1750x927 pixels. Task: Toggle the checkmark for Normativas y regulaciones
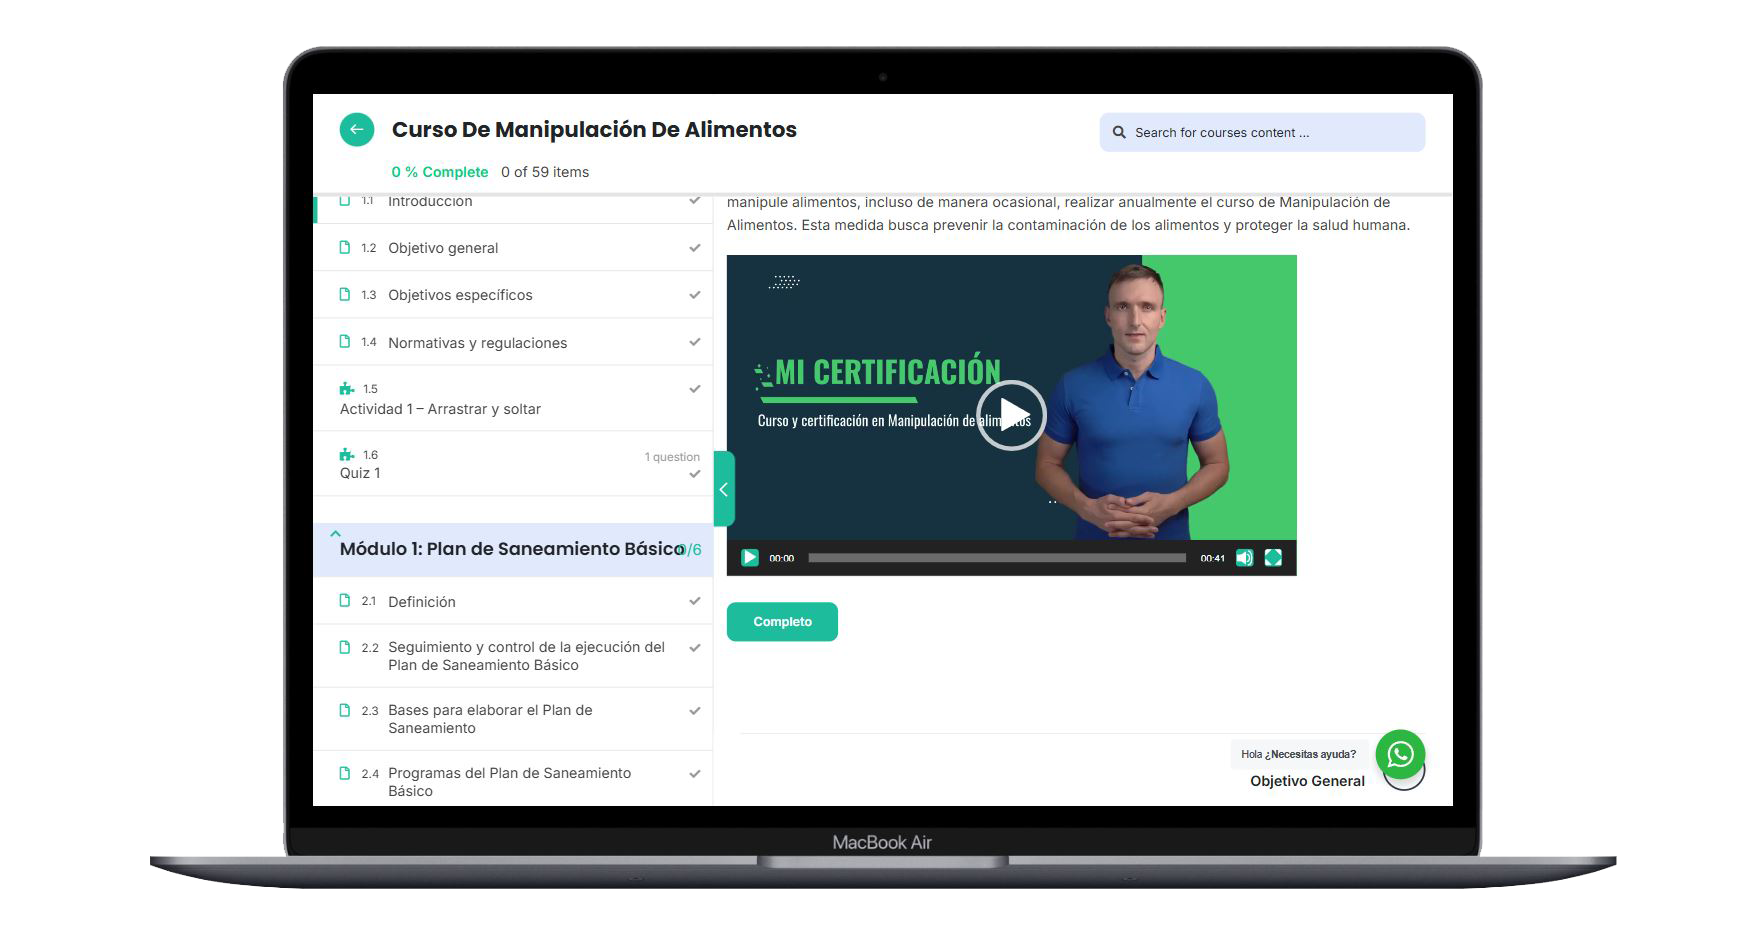click(x=694, y=342)
